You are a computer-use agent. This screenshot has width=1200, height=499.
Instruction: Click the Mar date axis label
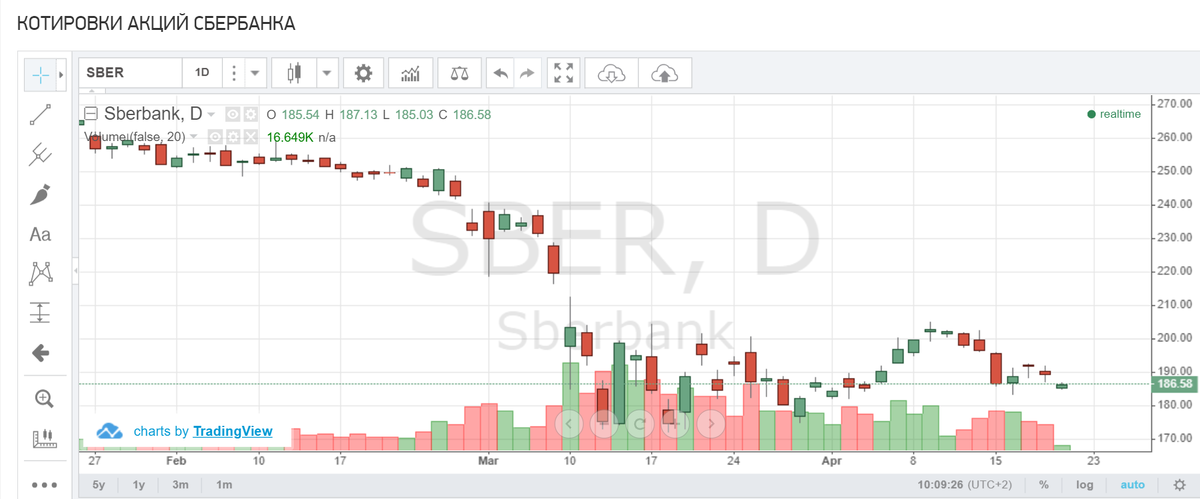coord(488,461)
